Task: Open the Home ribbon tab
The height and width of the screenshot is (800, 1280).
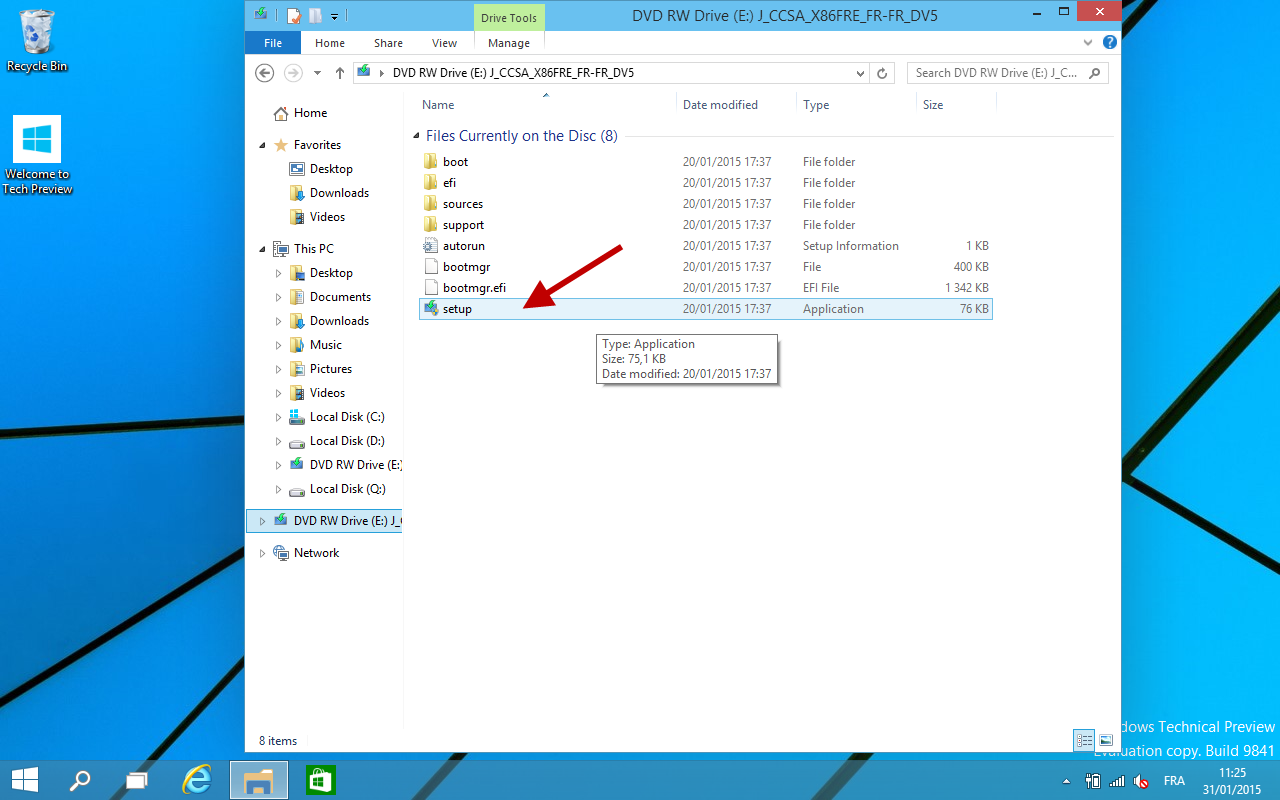Action: [x=330, y=43]
